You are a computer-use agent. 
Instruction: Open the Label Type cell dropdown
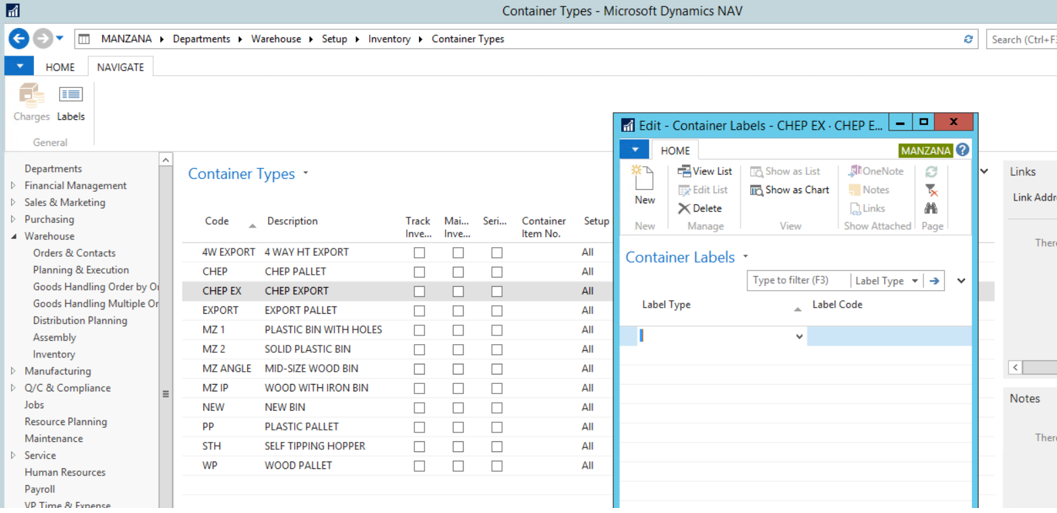pos(799,336)
